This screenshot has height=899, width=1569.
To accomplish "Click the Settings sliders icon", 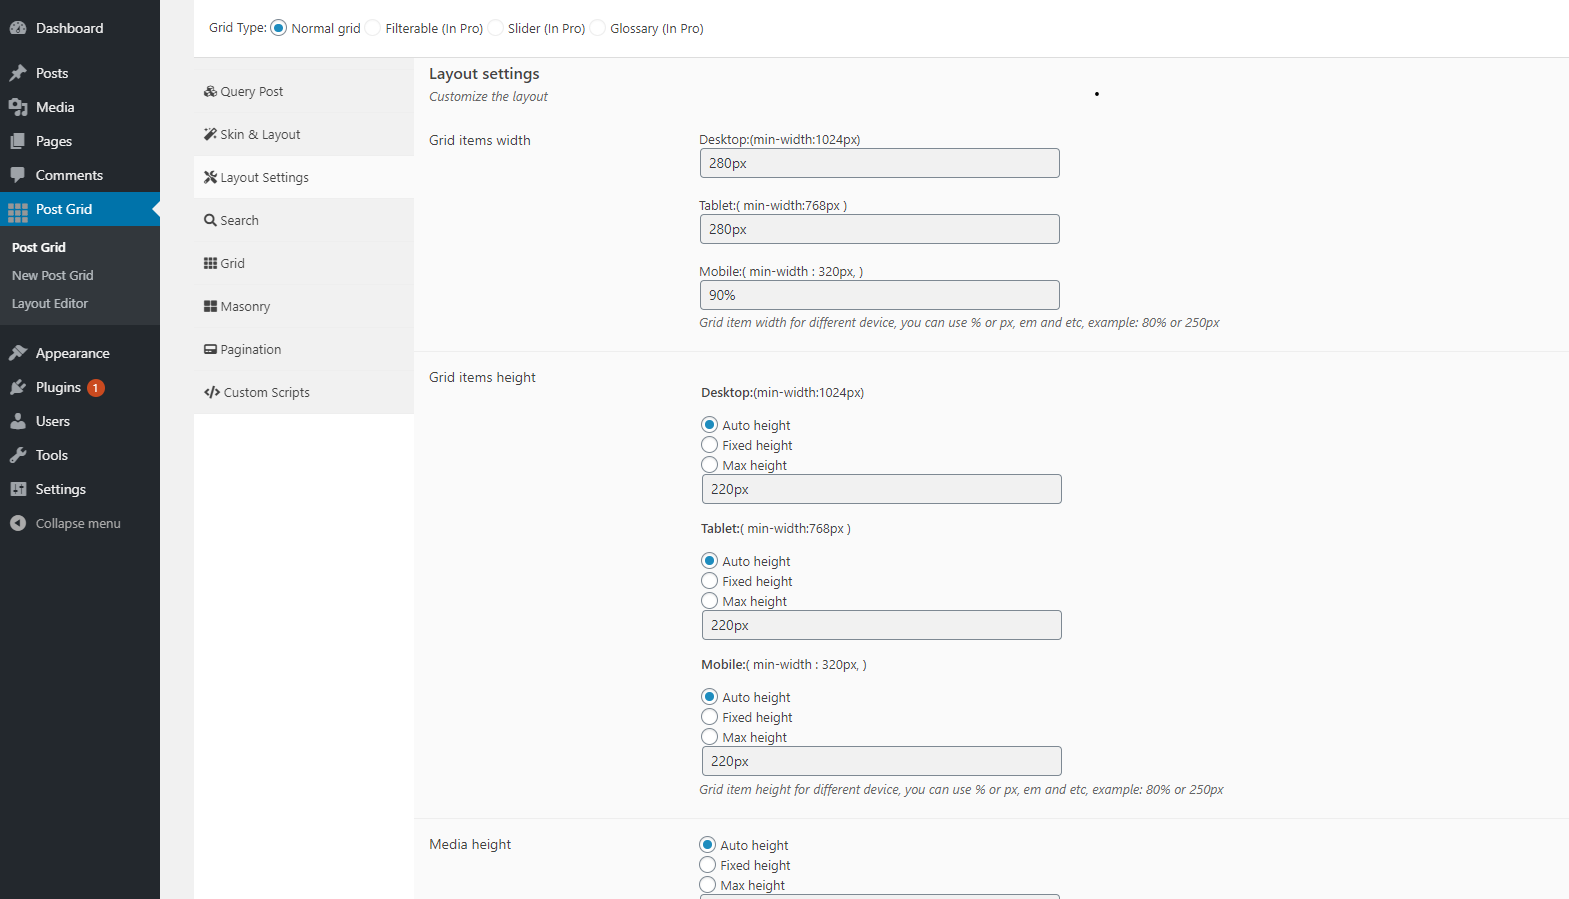I will click(x=18, y=489).
